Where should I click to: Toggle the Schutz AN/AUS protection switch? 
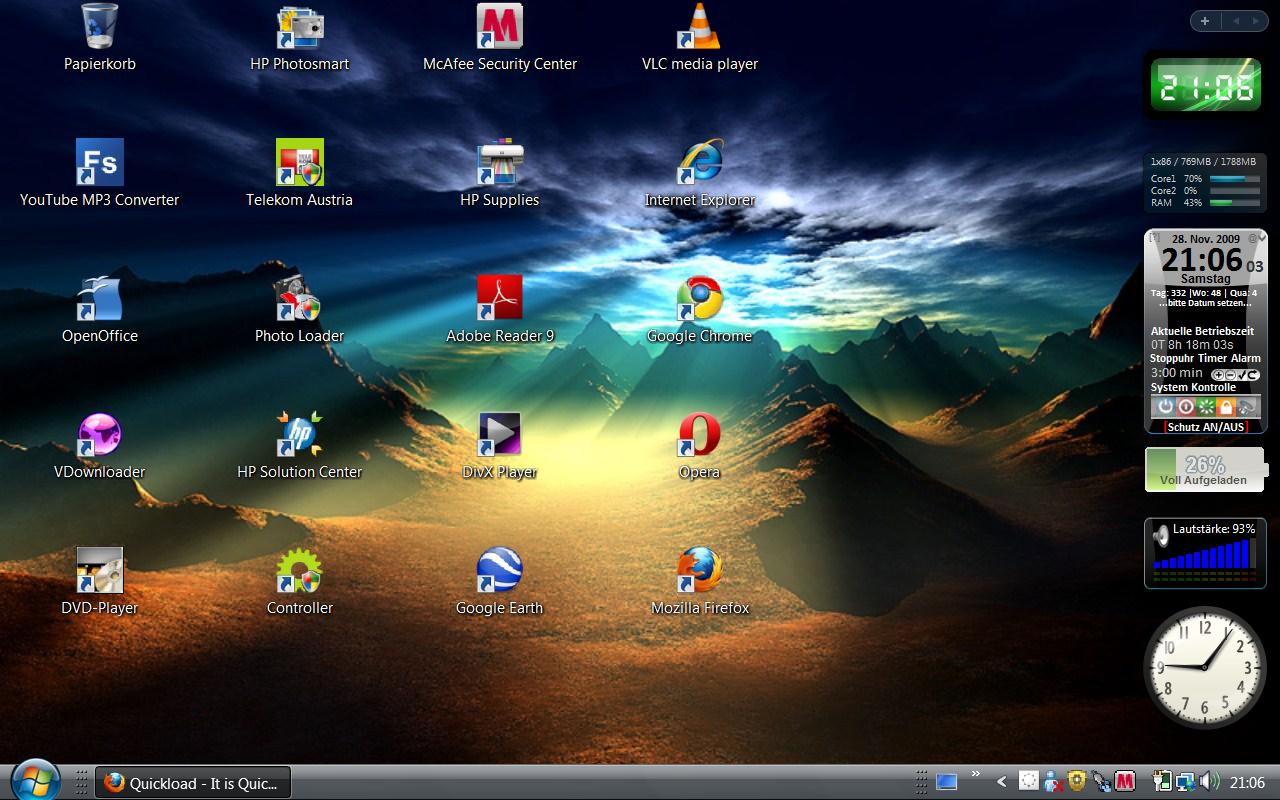point(1205,427)
